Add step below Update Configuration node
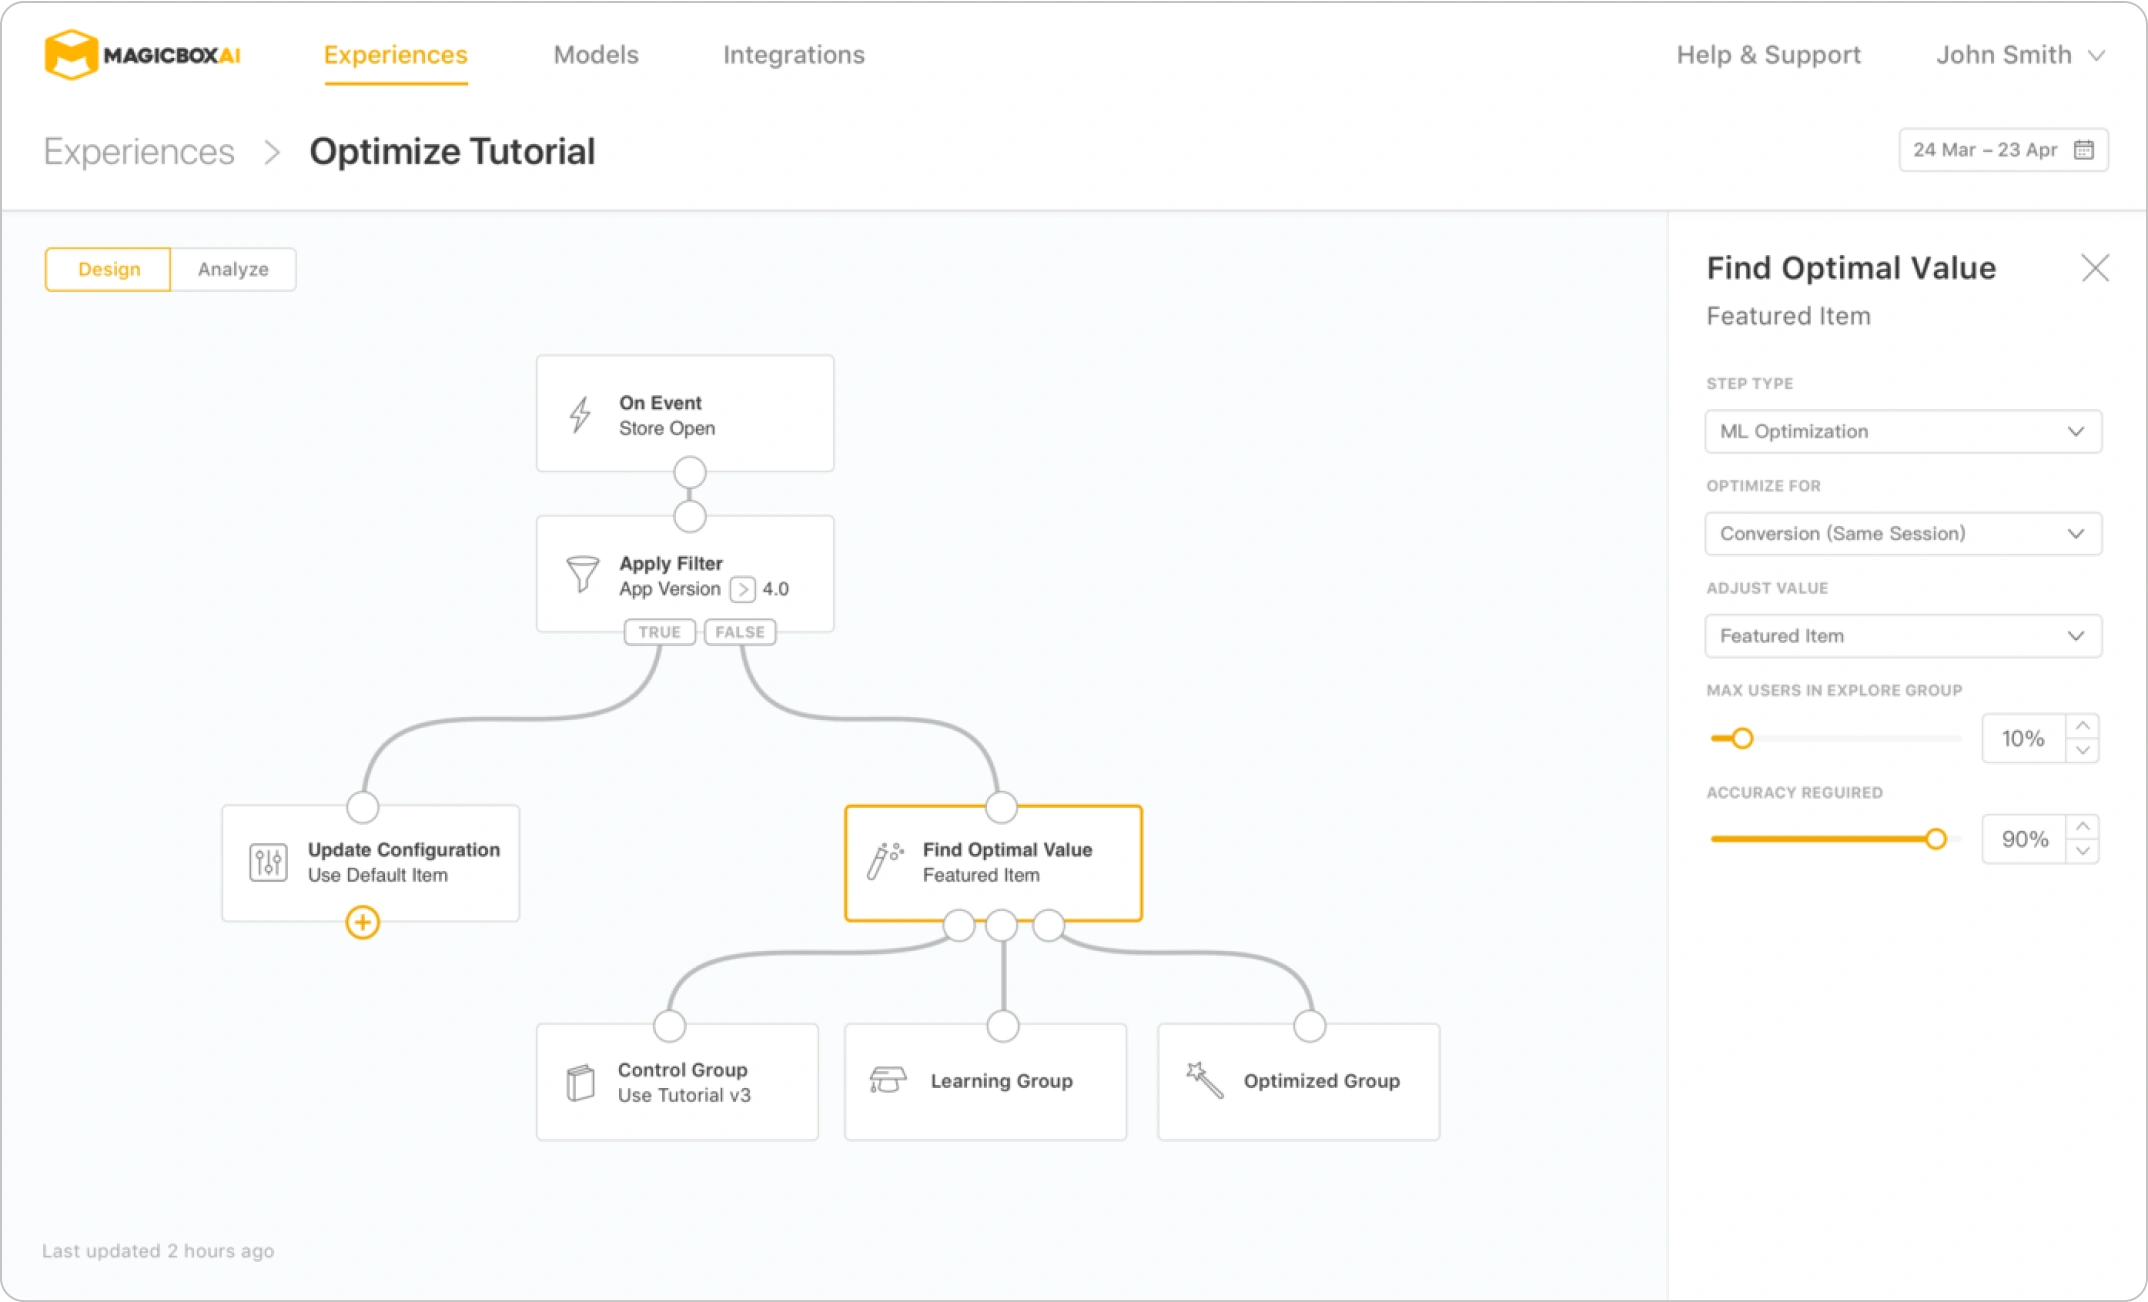Viewport: 2148px width, 1302px height. point(362,922)
